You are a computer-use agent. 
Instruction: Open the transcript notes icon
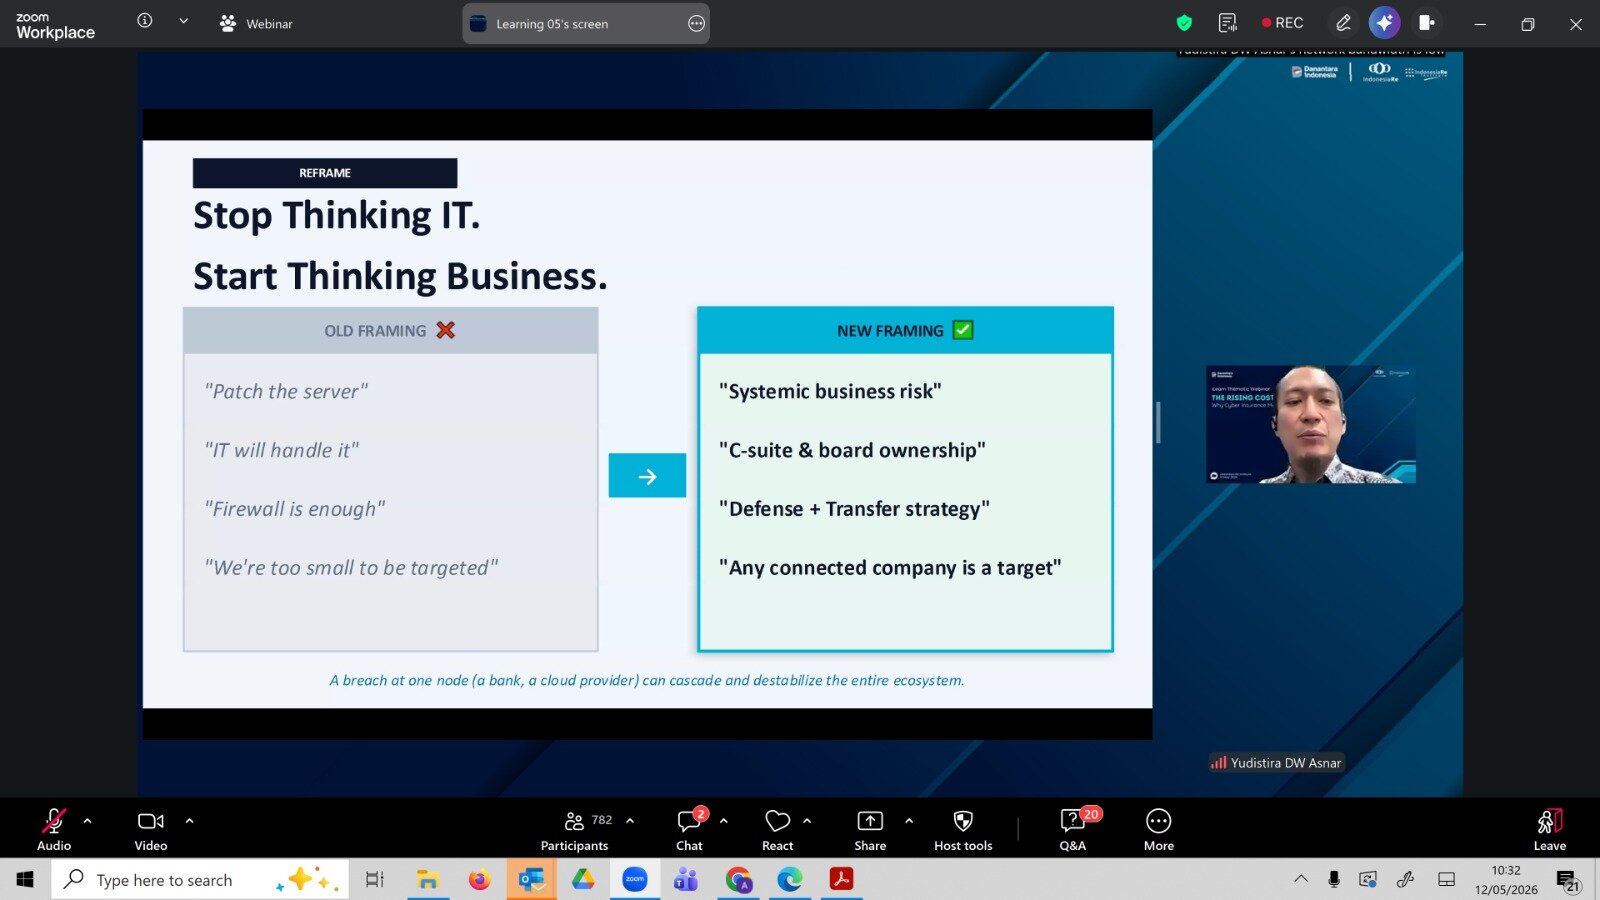point(1228,23)
